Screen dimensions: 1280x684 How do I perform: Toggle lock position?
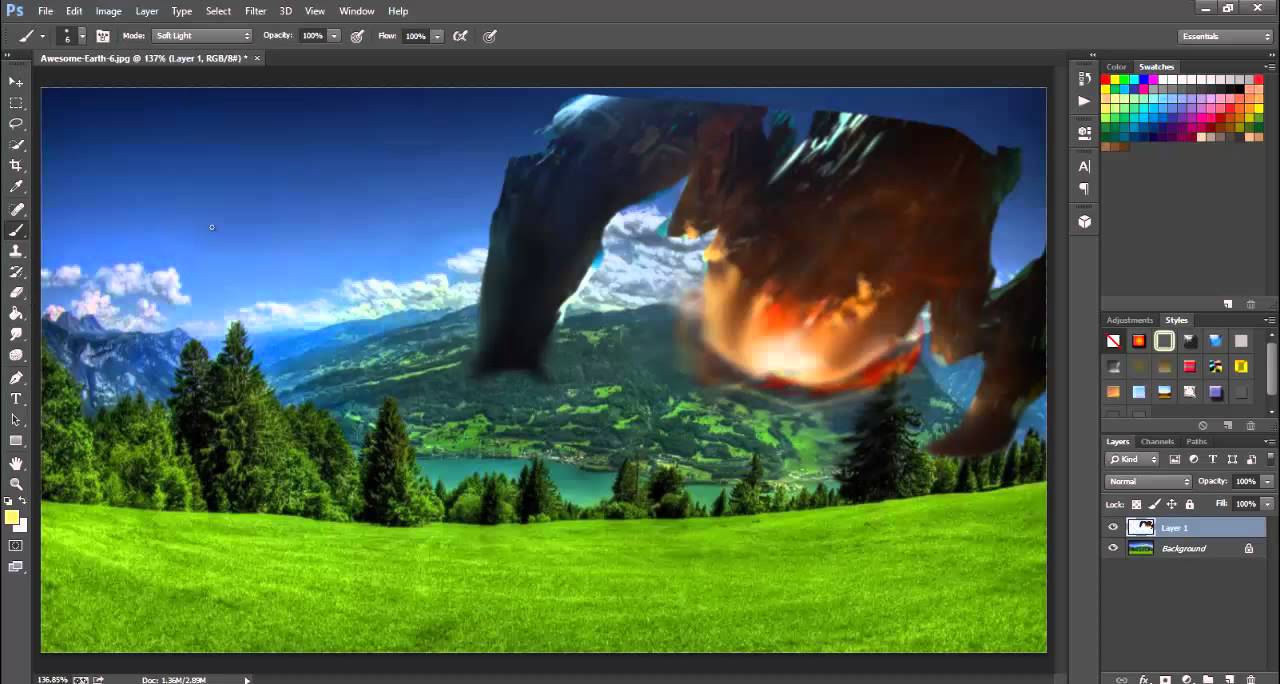point(1172,504)
